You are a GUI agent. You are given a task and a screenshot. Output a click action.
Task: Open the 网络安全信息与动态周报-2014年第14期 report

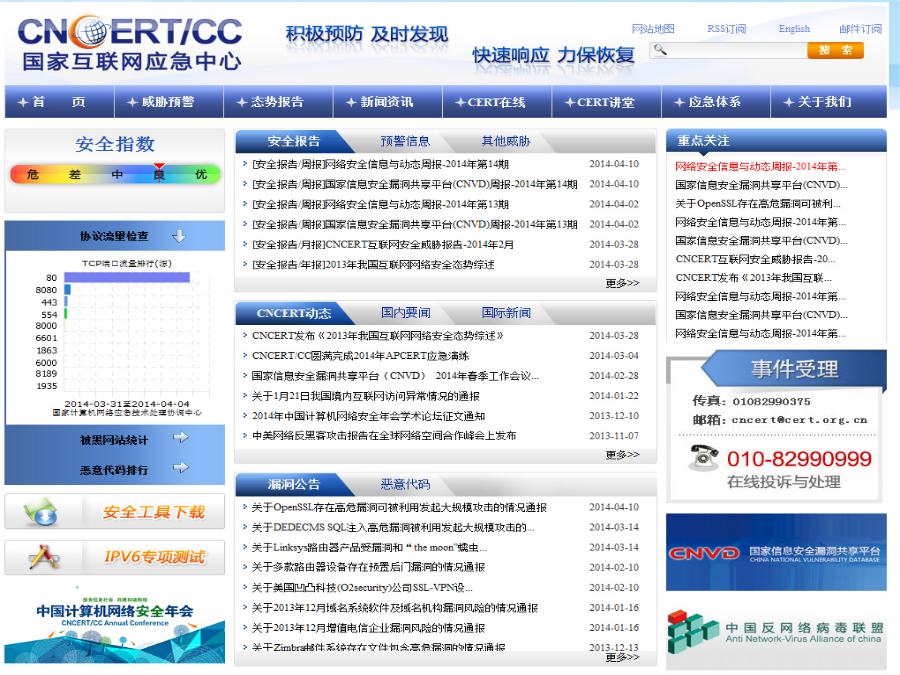[381, 164]
